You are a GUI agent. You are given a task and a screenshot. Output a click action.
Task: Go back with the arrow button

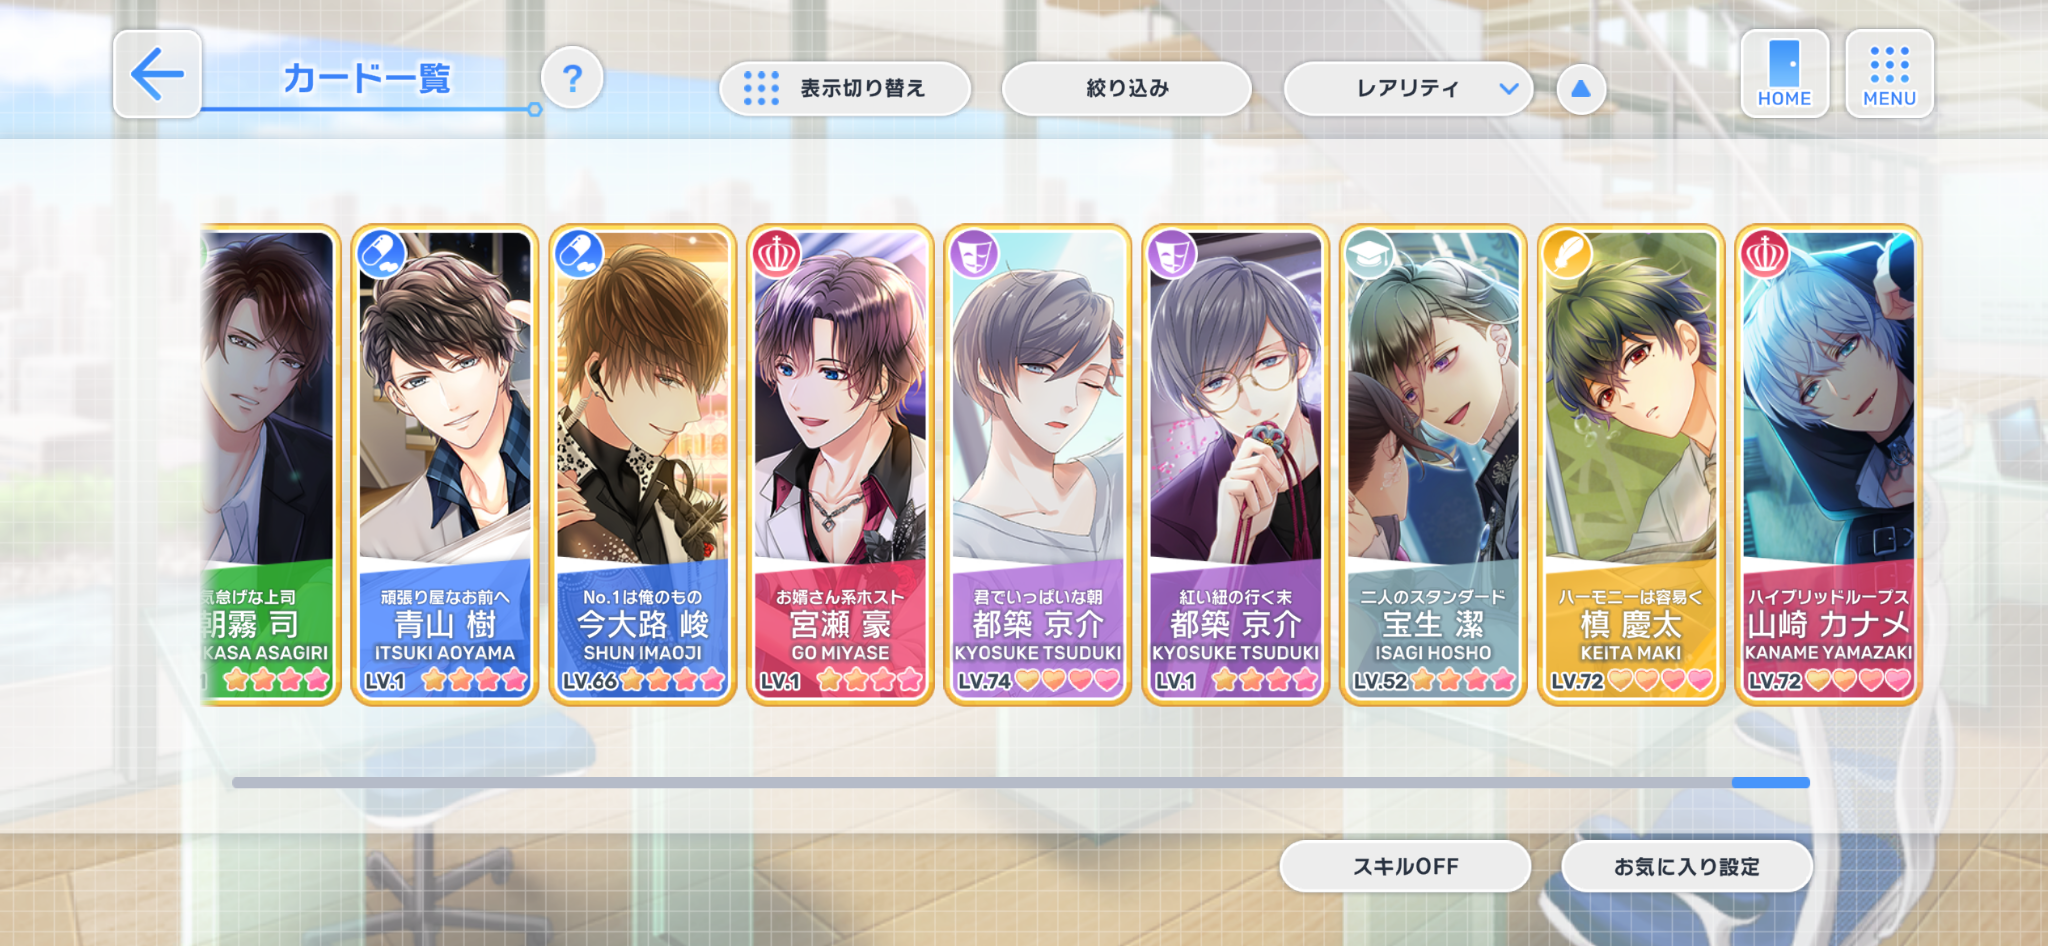pos(158,74)
